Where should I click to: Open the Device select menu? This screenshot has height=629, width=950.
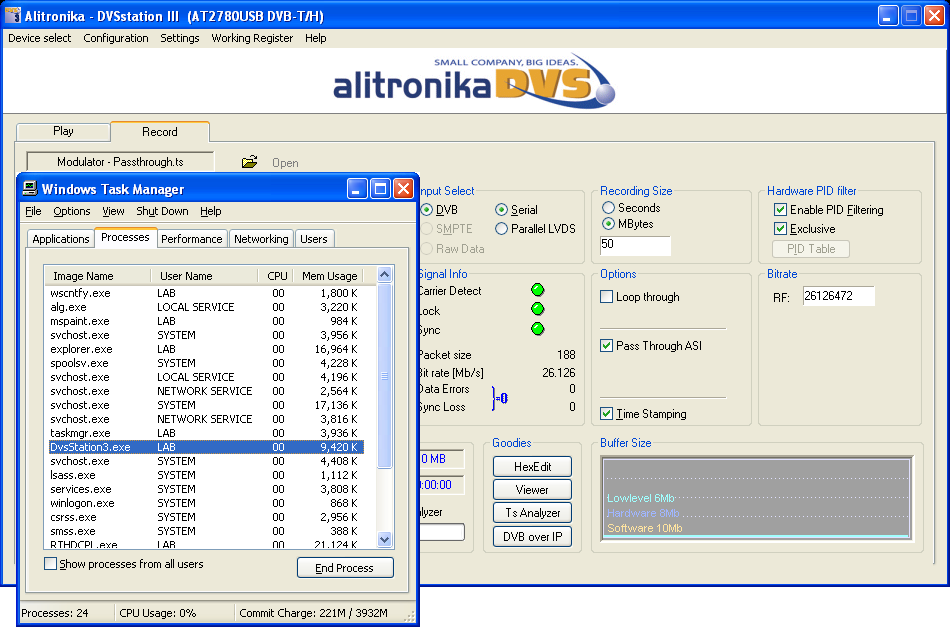39,38
